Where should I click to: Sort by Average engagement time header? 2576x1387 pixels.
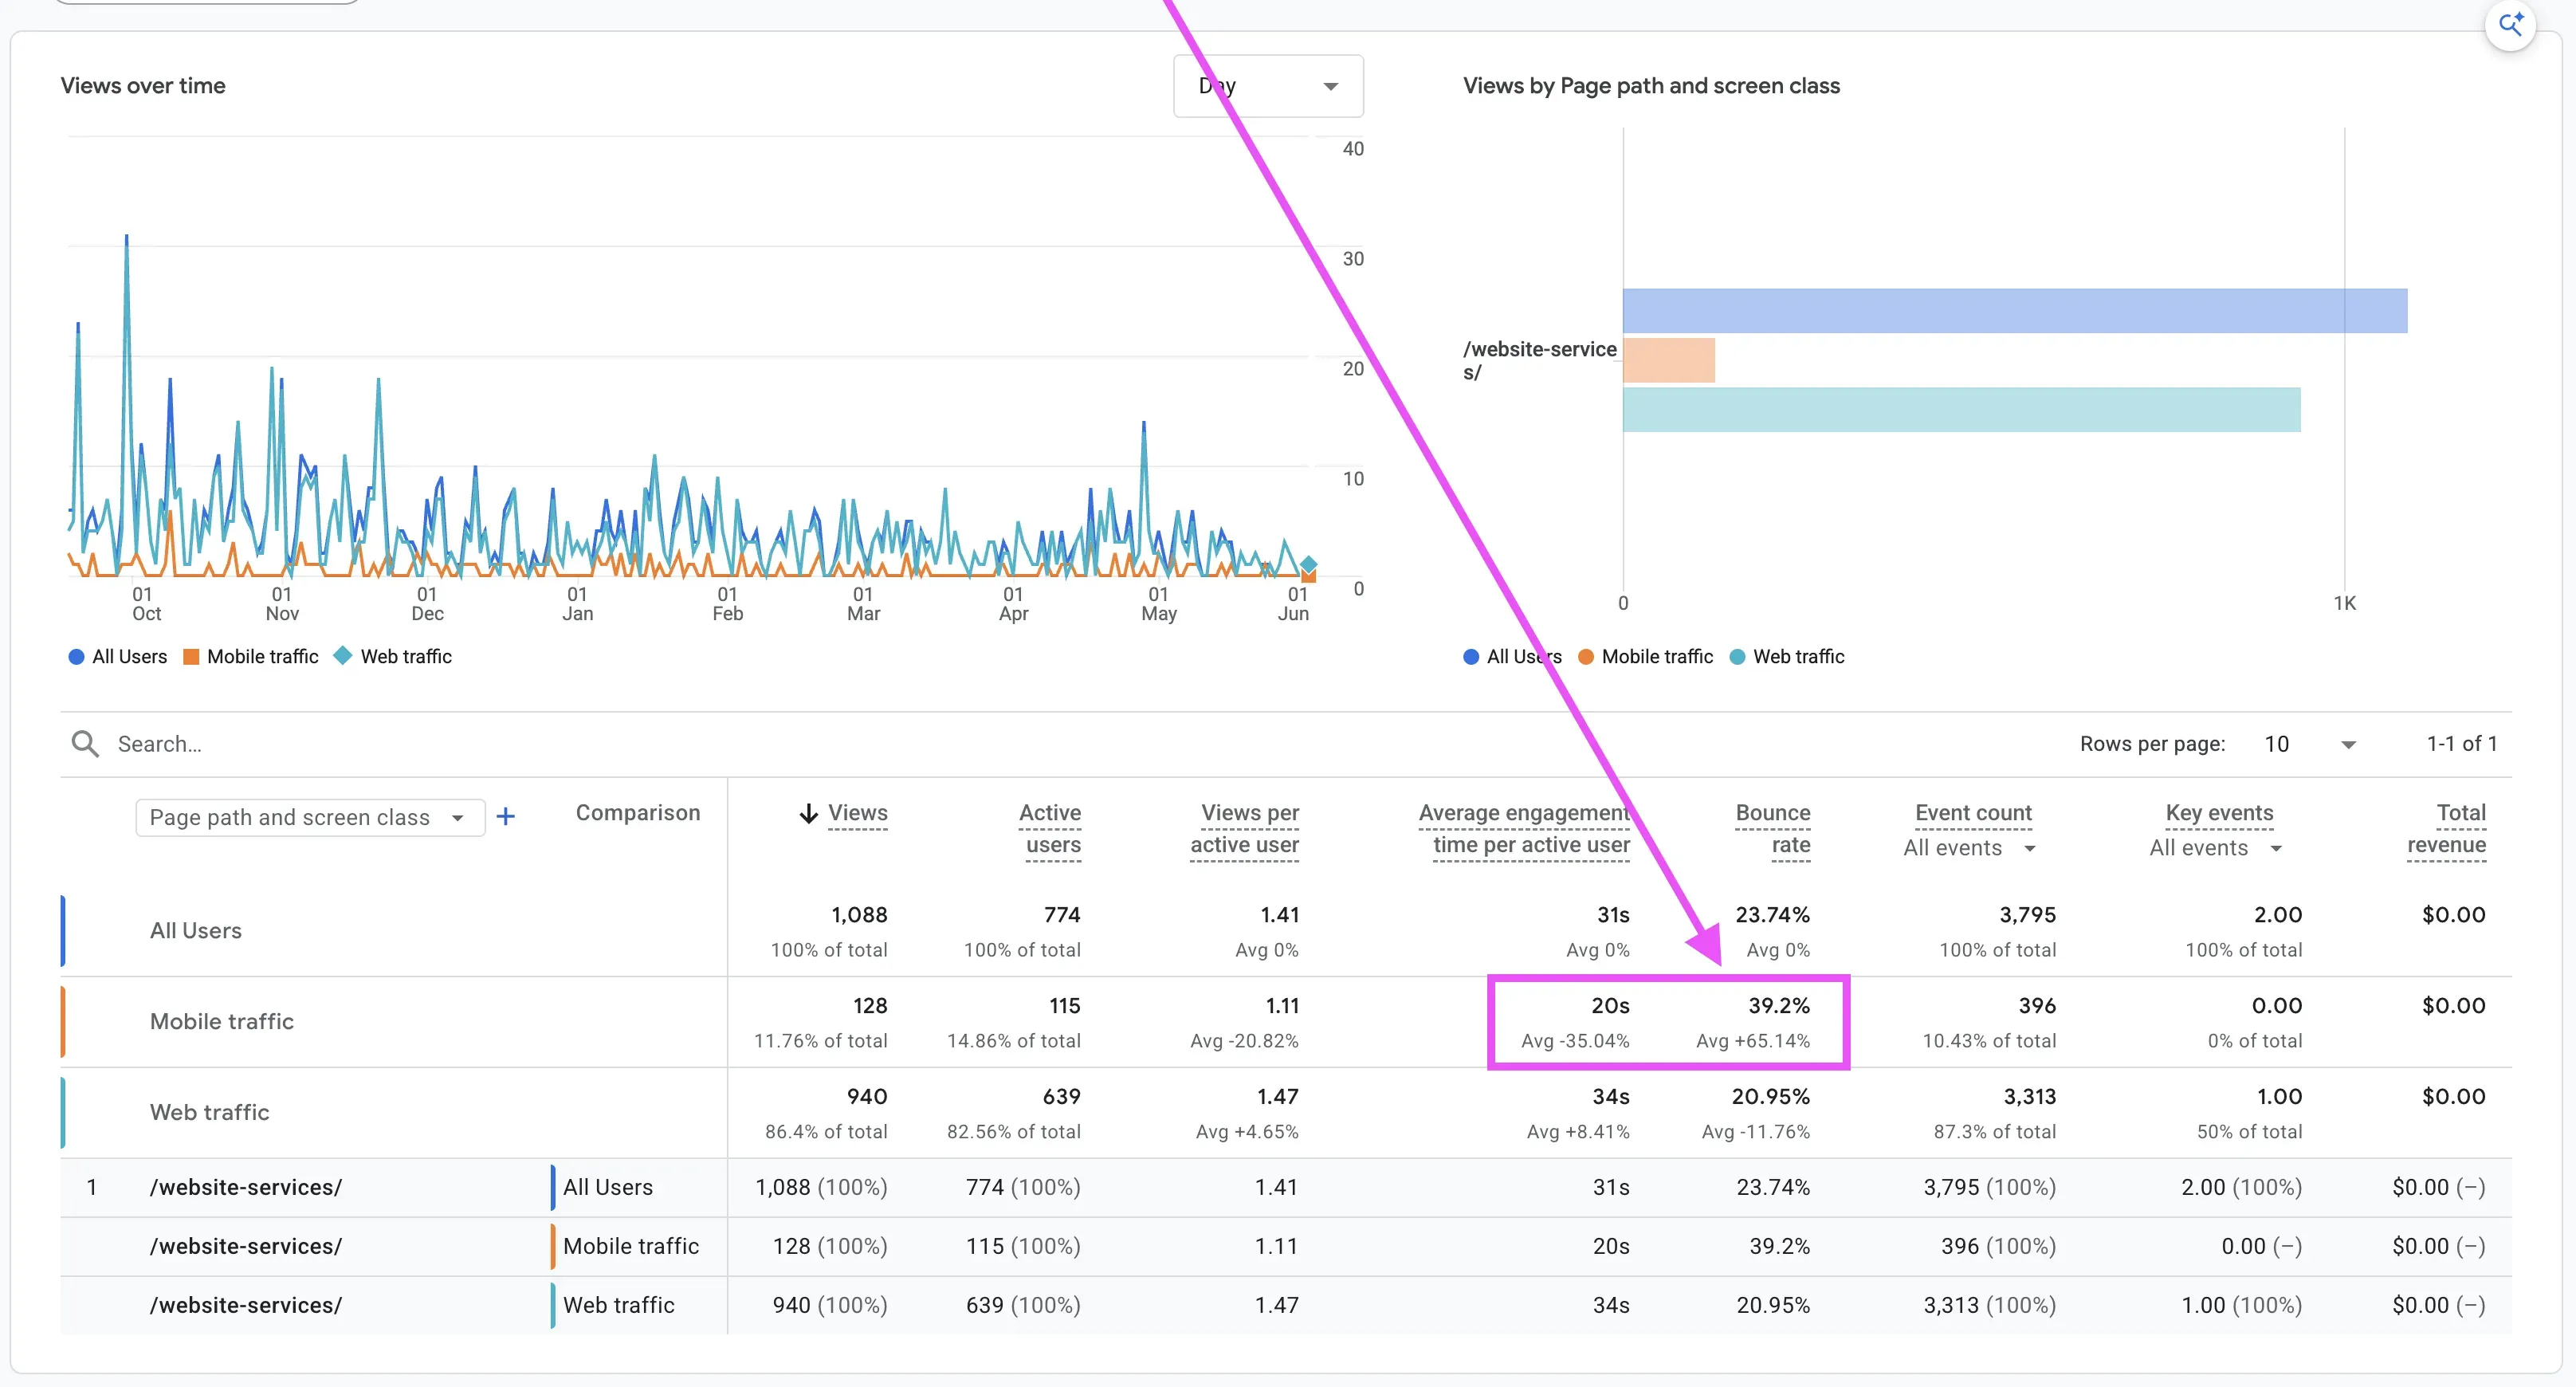1524,828
